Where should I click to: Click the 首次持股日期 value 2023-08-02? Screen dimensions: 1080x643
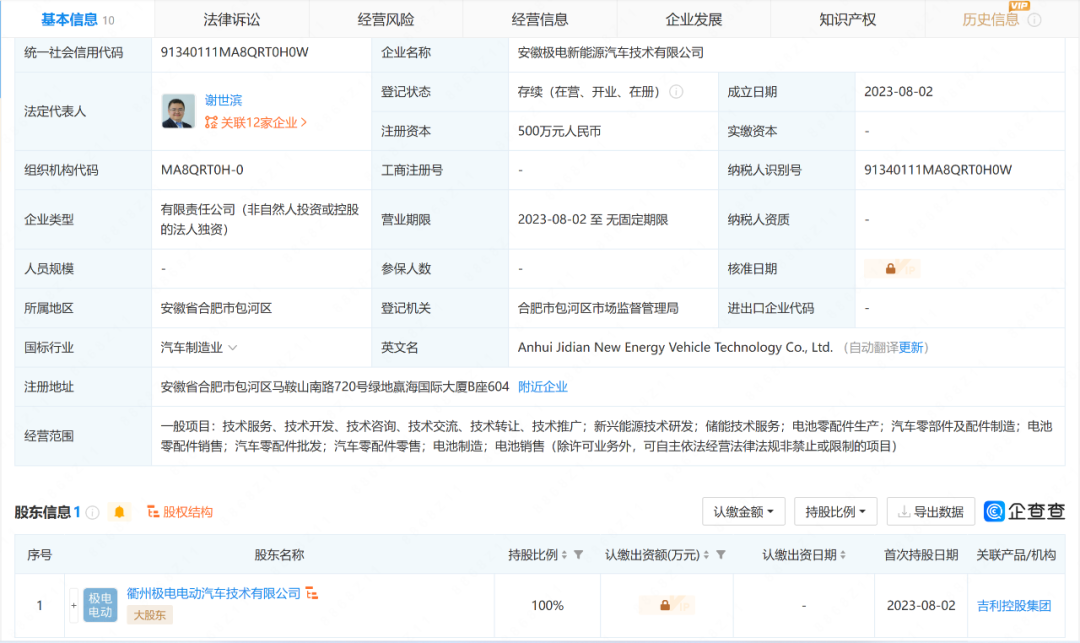coord(921,606)
